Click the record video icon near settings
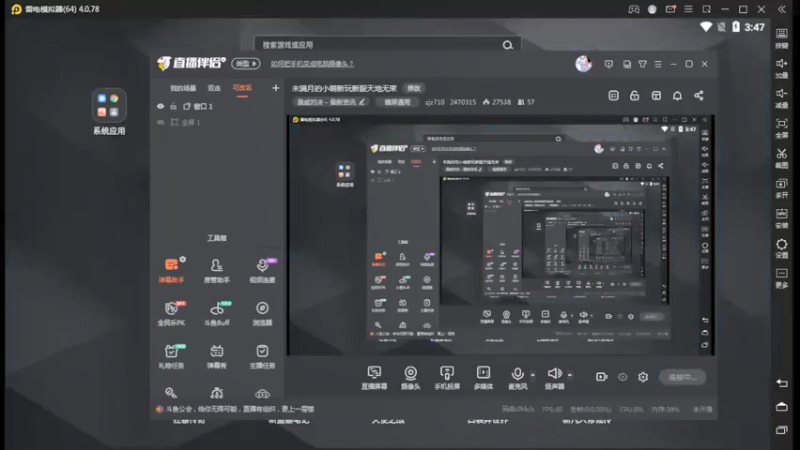Screen dimensions: 800x450 [602, 377]
